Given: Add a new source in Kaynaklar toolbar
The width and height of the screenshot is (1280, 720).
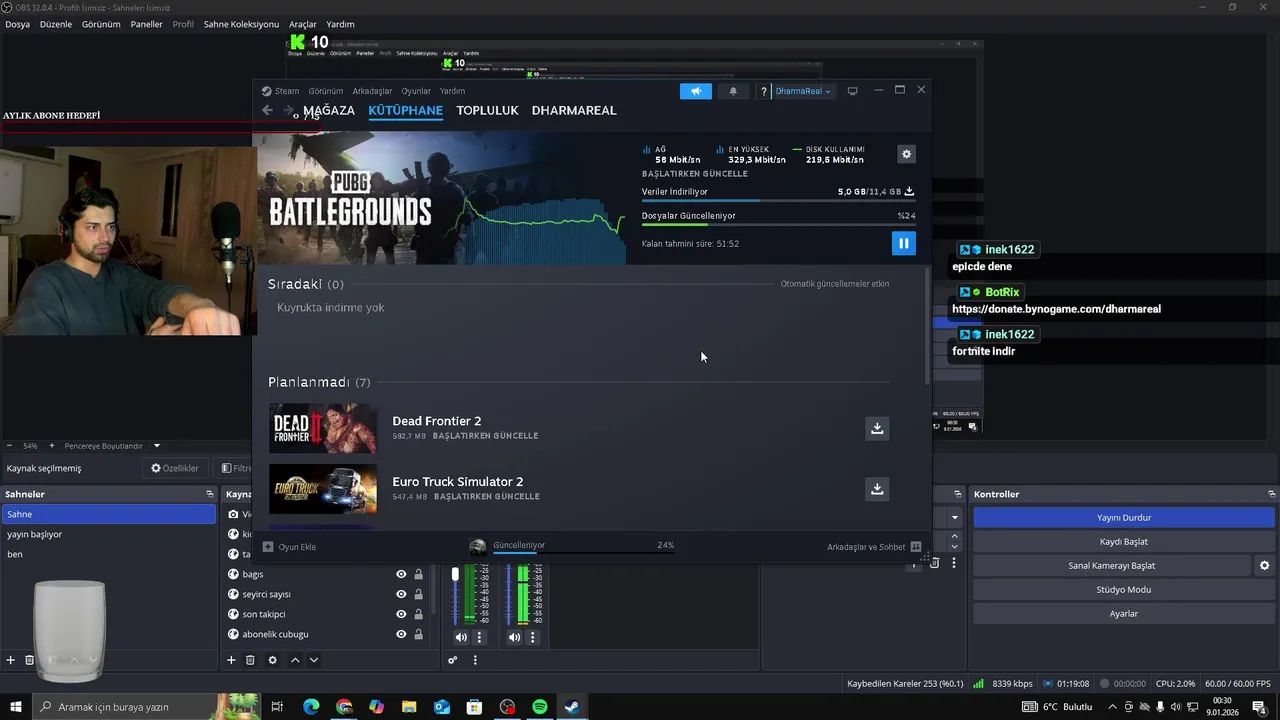Looking at the screenshot, I should click(231, 660).
